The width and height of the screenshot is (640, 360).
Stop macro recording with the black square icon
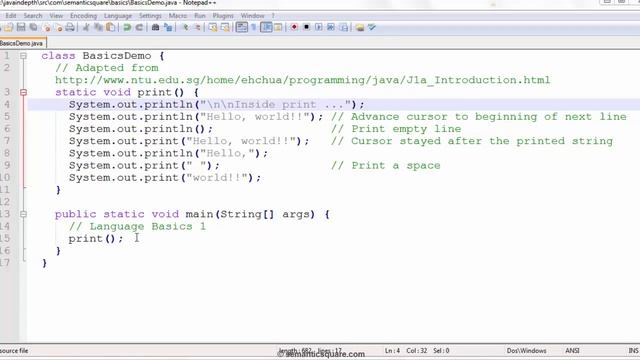pyautogui.click(x=306, y=27)
